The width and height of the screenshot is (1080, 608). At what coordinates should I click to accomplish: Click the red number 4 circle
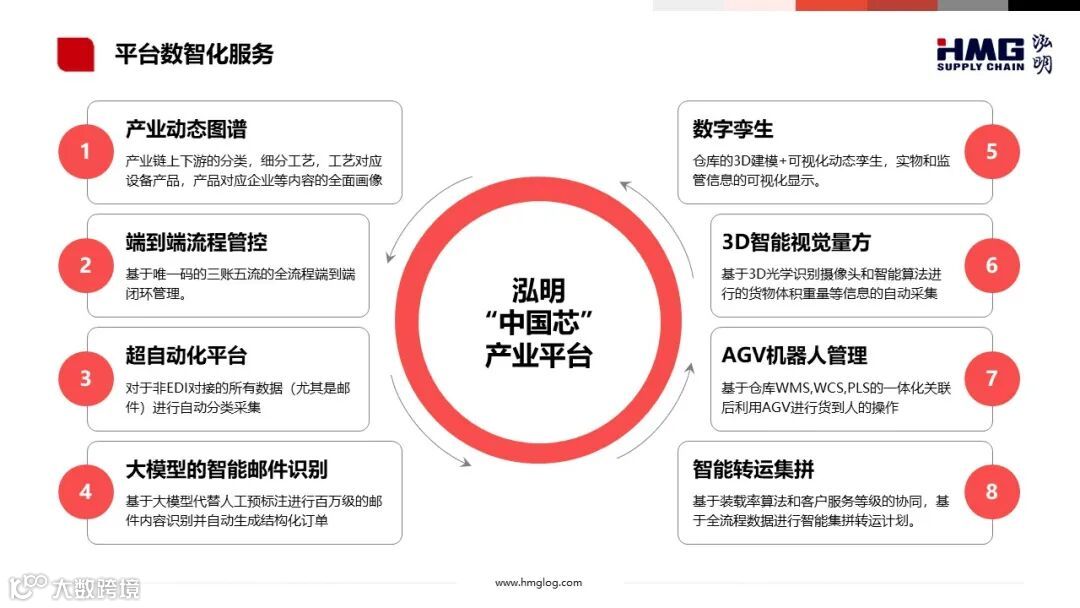[x=85, y=492]
